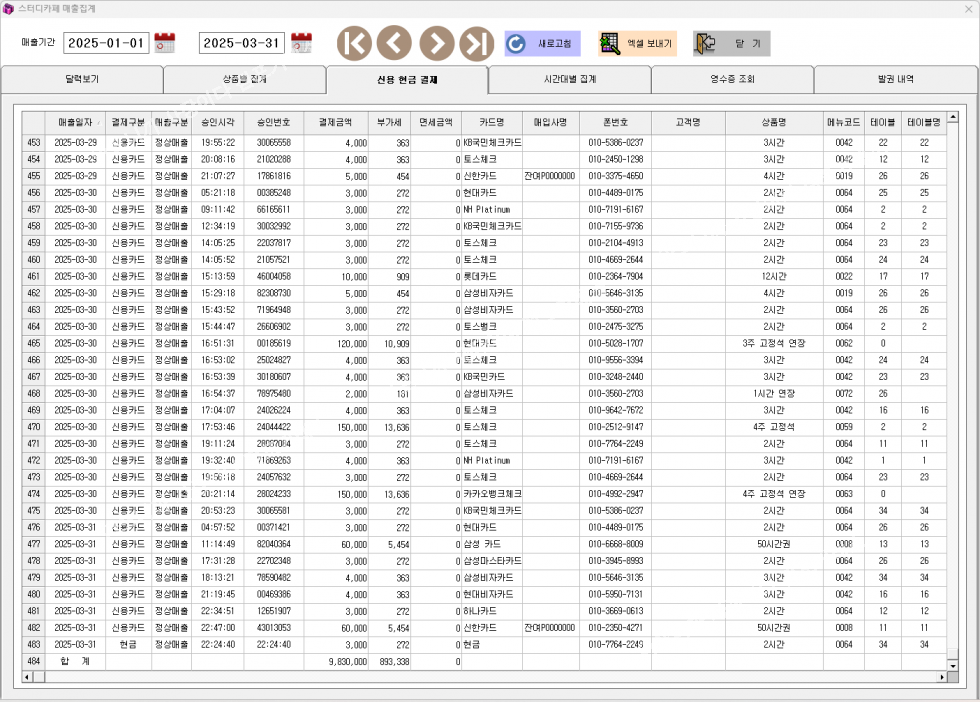Go to the previous period arrow
Screen dimensions: 980x702
click(394, 43)
